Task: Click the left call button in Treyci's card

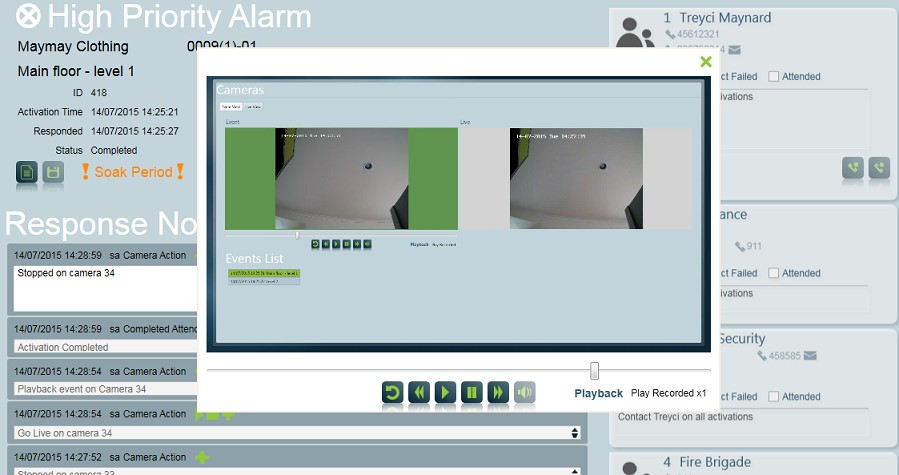Action: coord(853,168)
